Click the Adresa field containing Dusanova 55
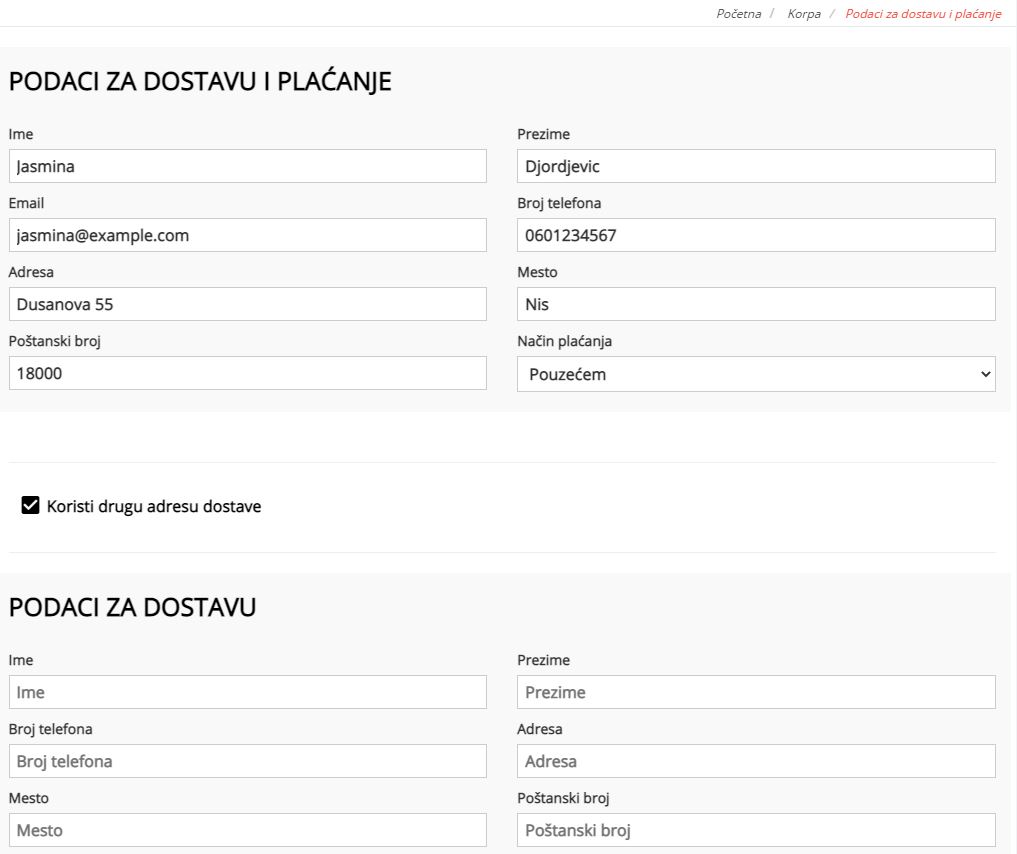 click(x=247, y=304)
